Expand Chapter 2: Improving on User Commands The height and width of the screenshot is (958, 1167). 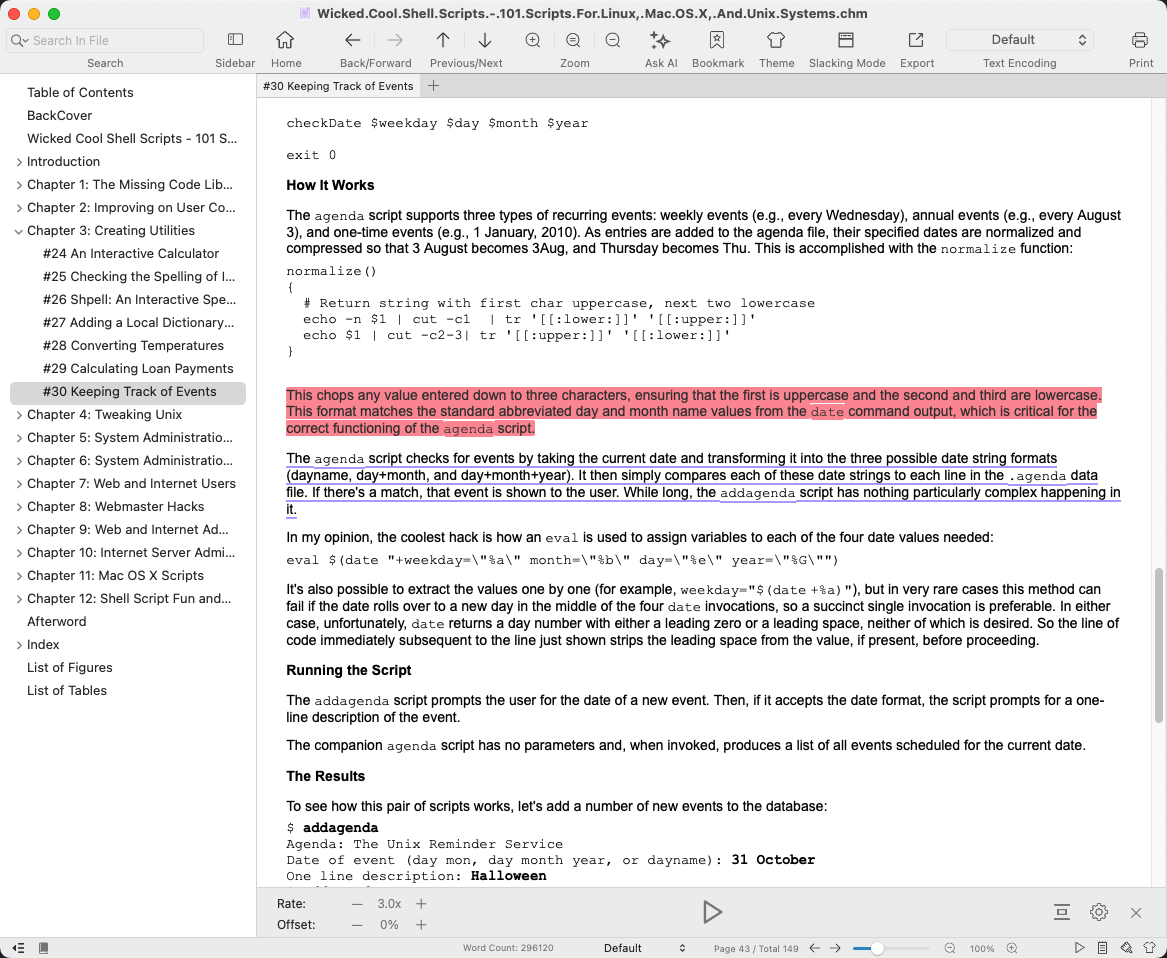pos(19,208)
